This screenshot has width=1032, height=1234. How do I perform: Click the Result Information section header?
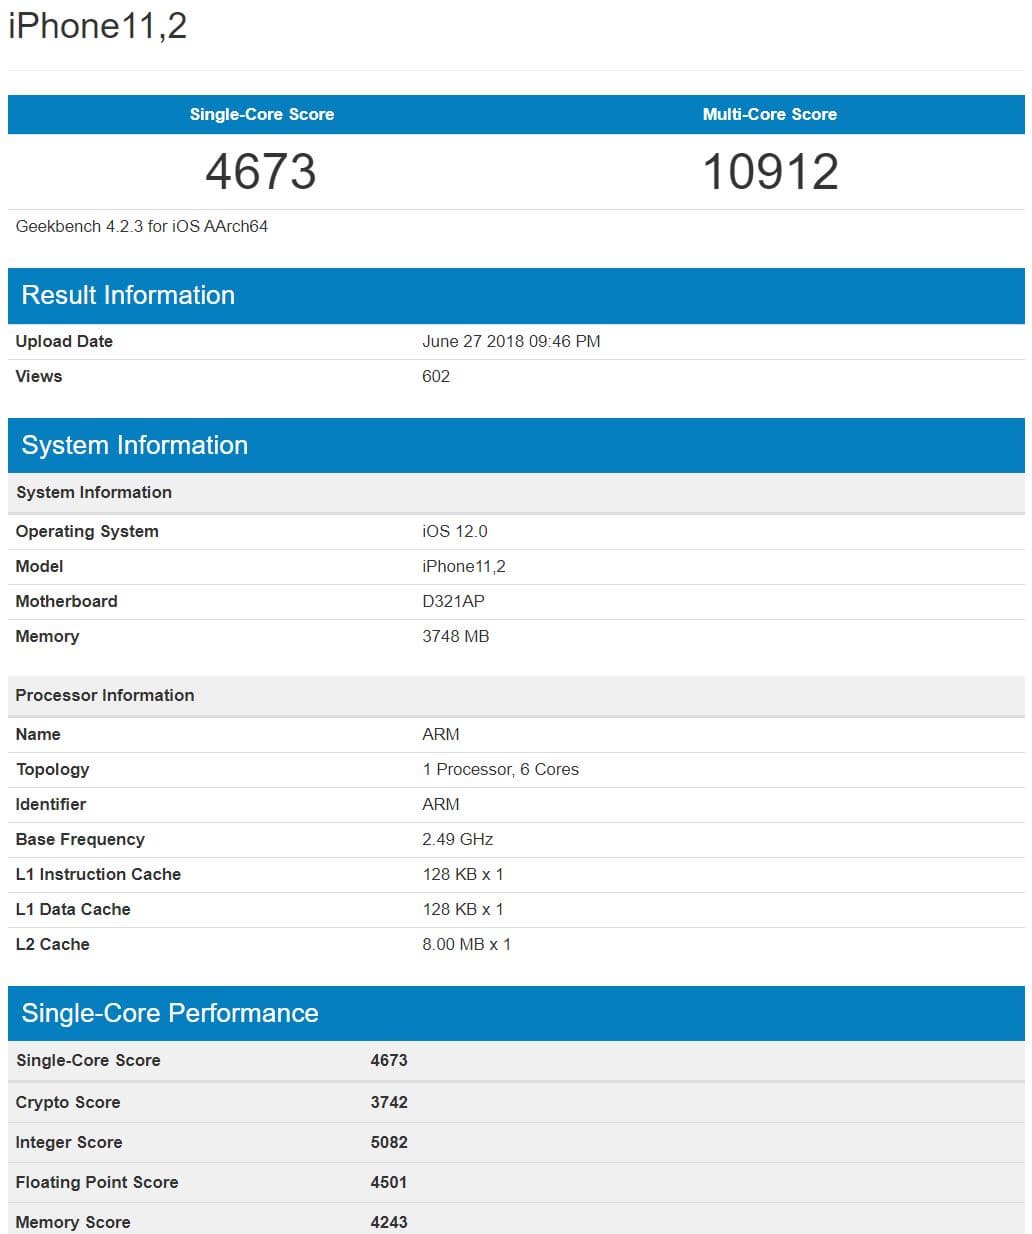click(127, 295)
